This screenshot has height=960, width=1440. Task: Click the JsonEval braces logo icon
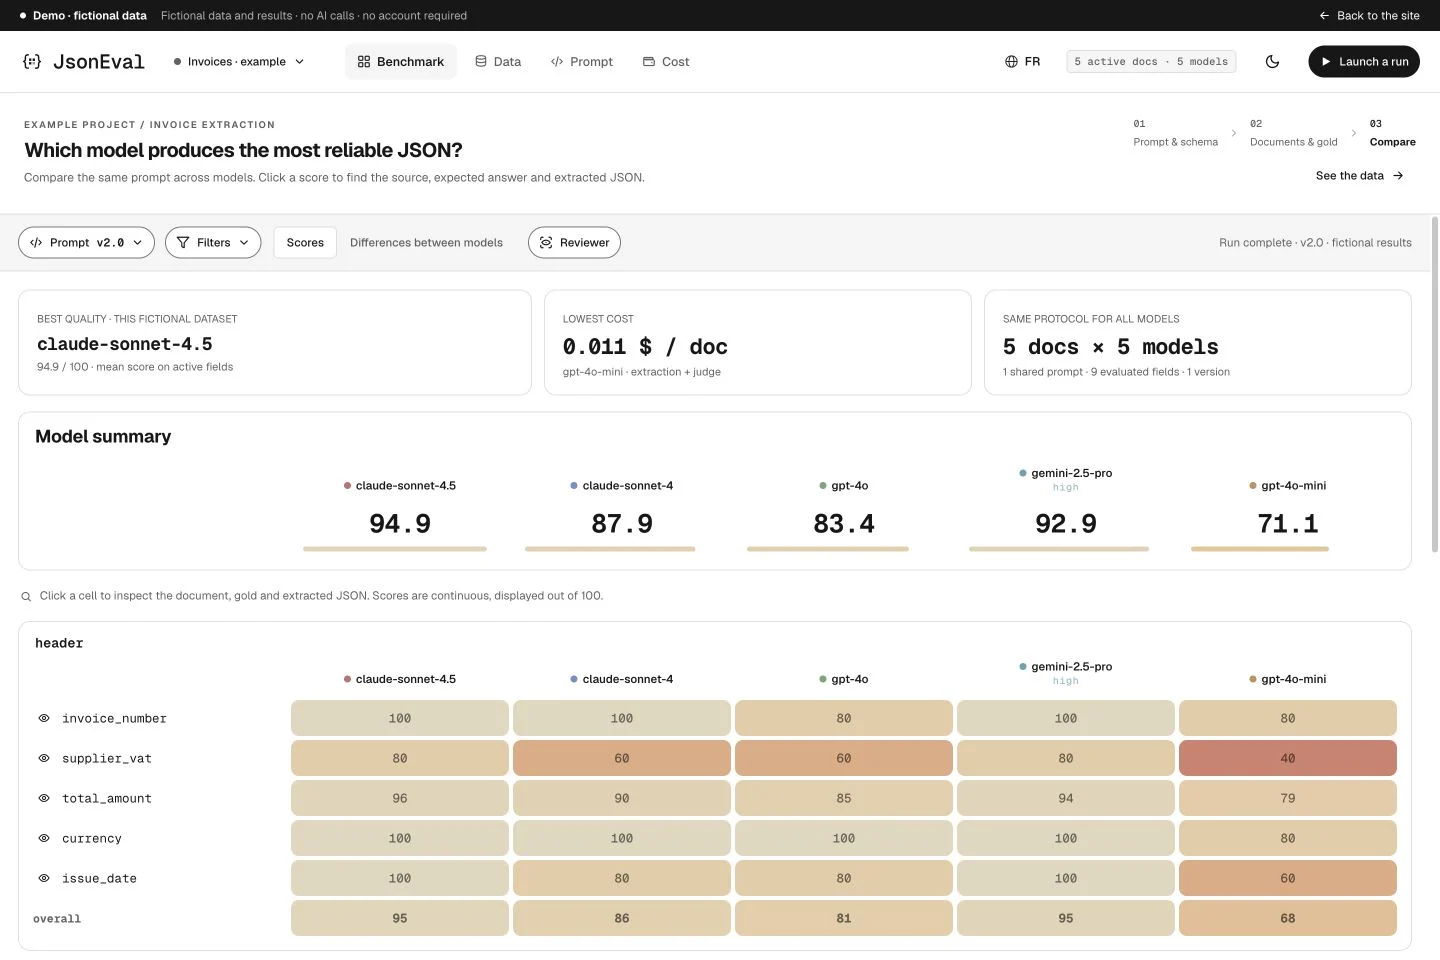[x=32, y=62]
